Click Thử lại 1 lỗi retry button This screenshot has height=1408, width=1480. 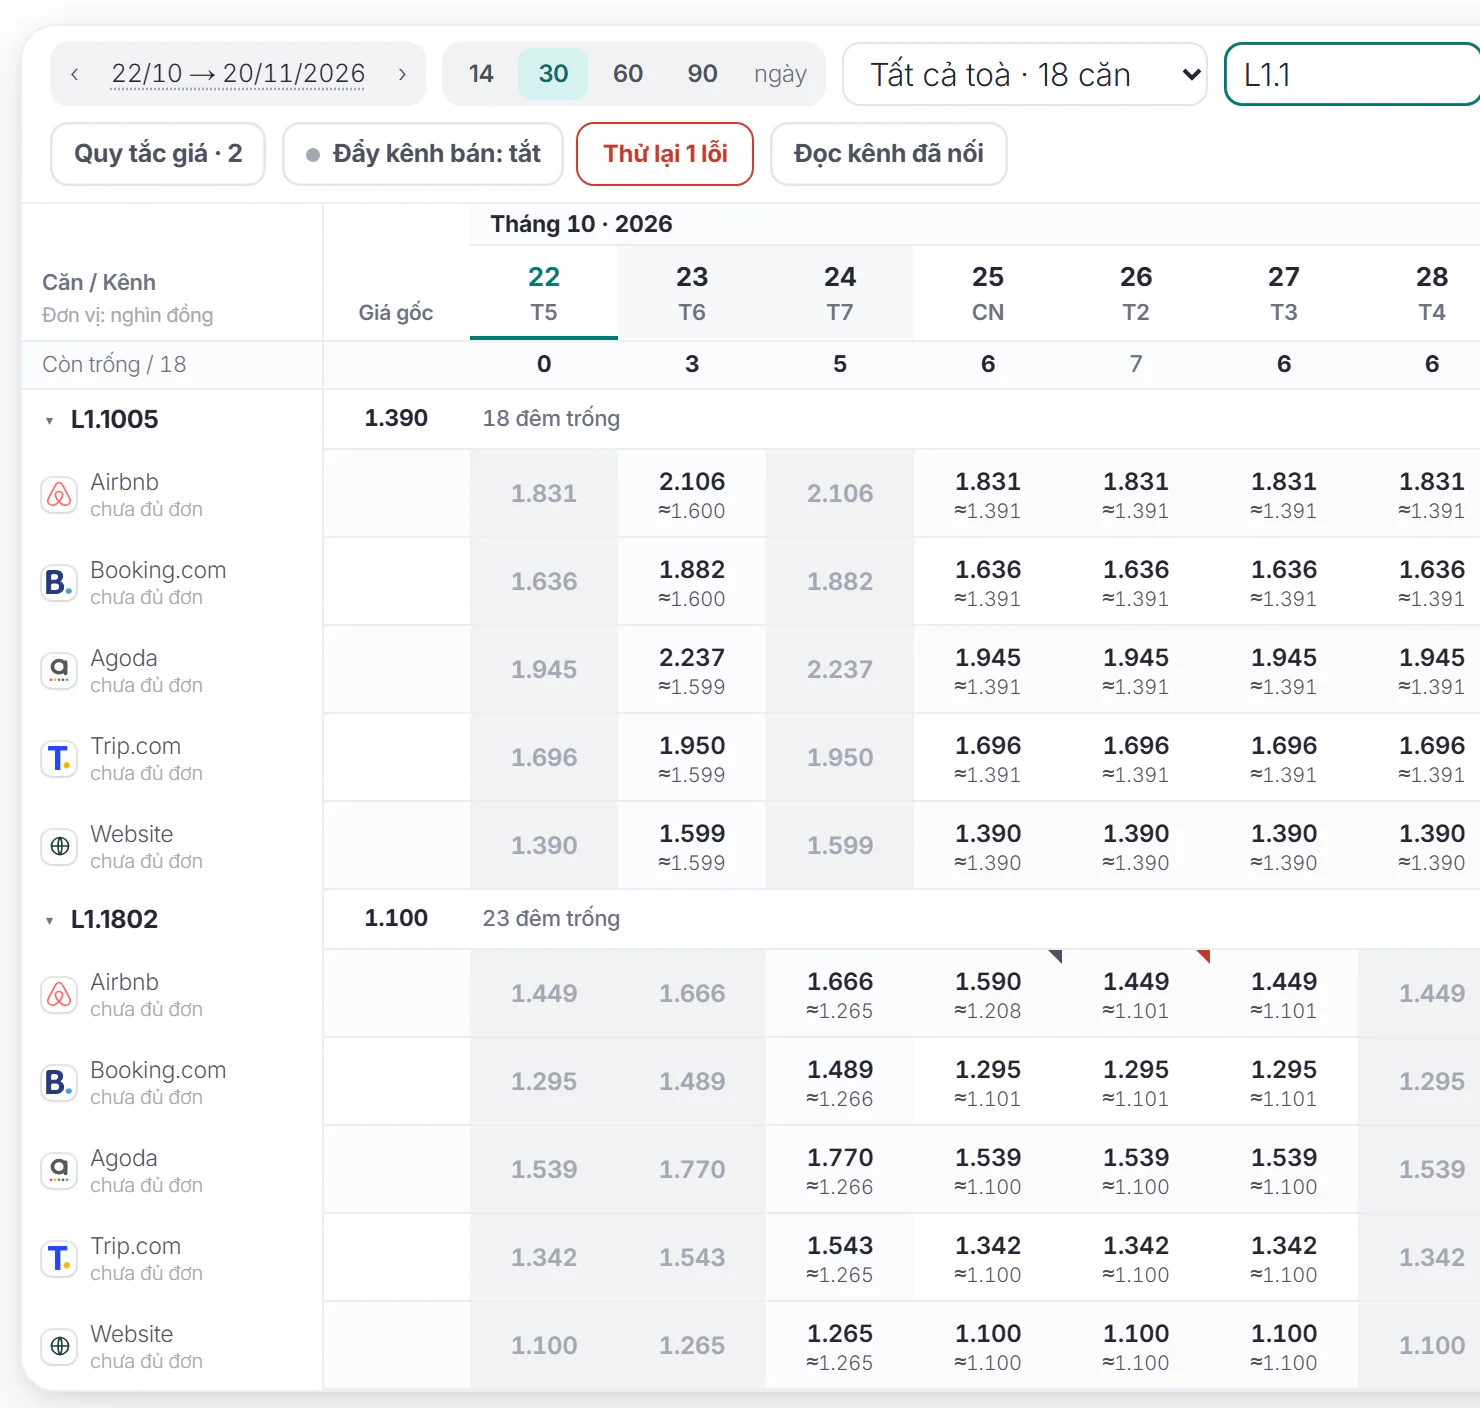click(665, 154)
